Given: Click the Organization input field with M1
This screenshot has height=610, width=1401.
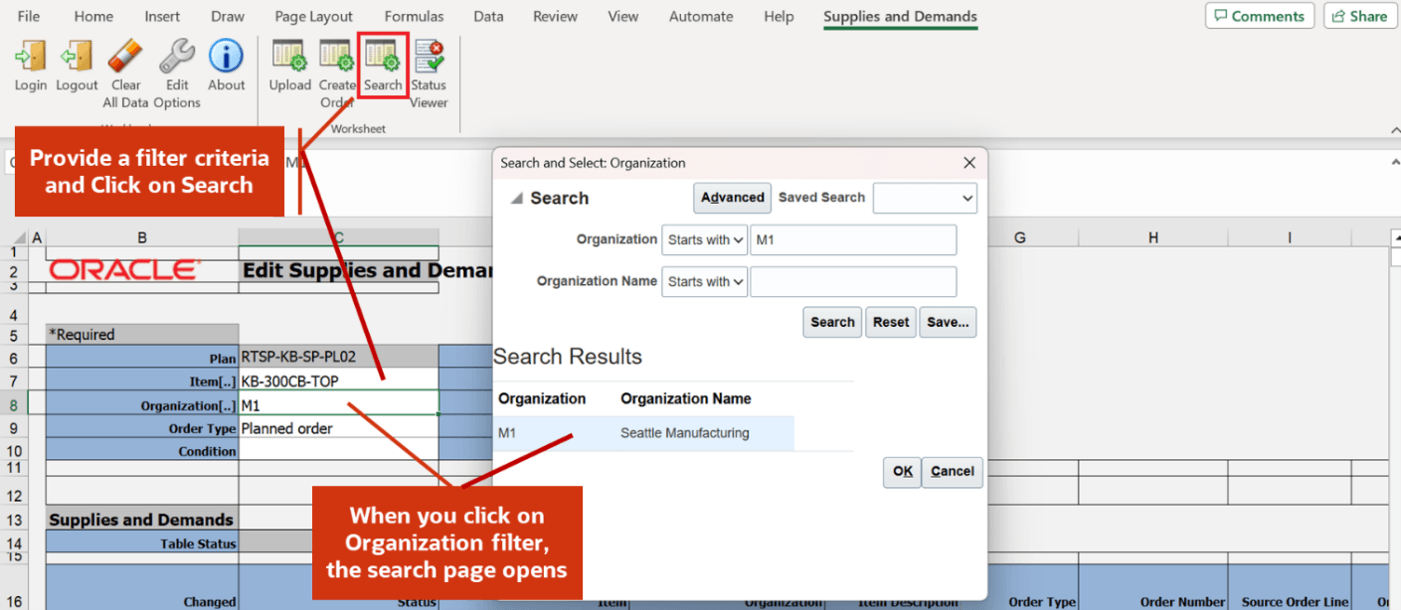Looking at the screenshot, I should 853,240.
